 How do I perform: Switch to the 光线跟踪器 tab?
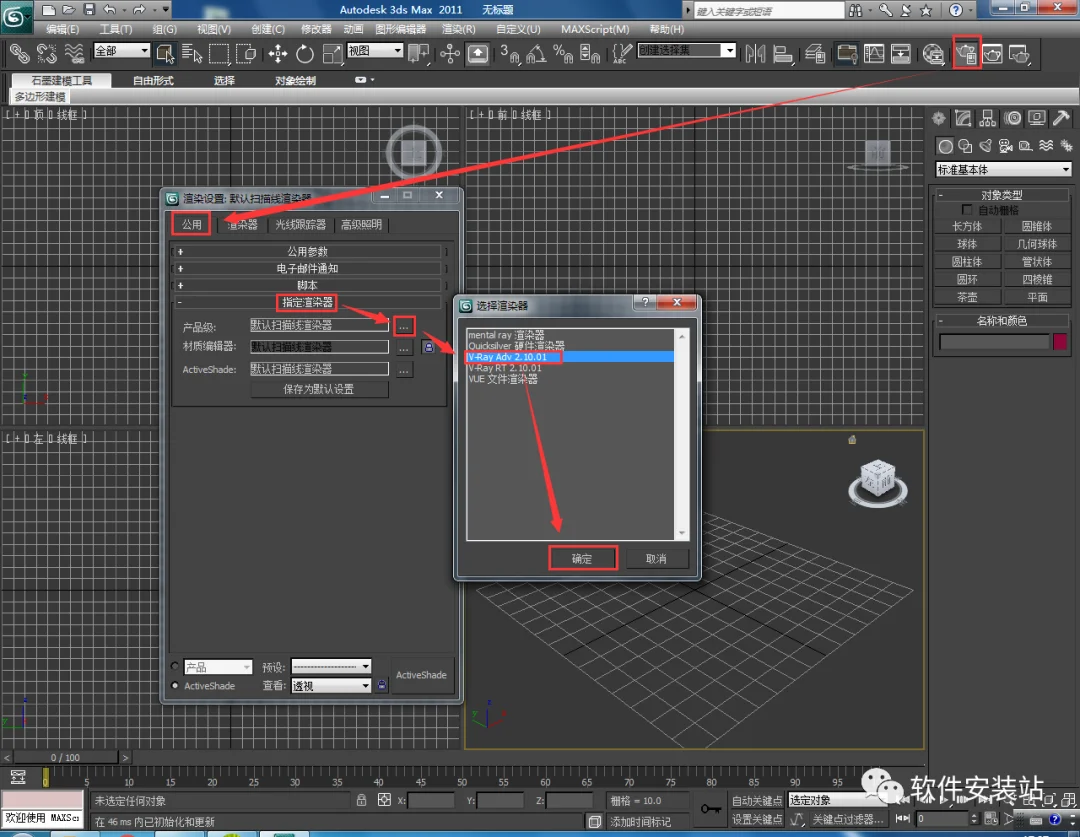tap(300, 225)
